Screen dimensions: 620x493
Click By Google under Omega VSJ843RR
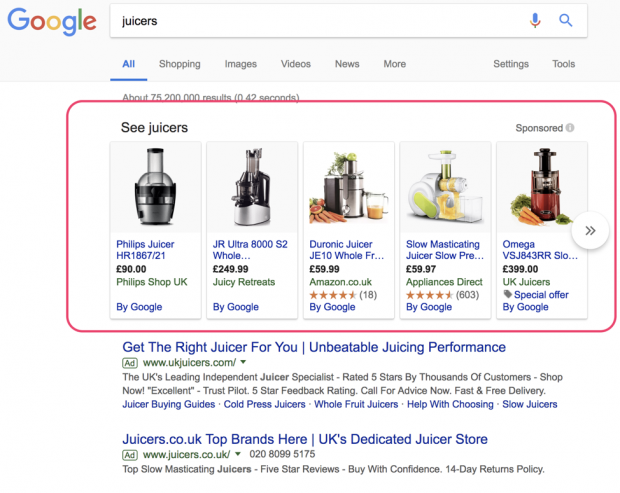(x=525, y=307)
